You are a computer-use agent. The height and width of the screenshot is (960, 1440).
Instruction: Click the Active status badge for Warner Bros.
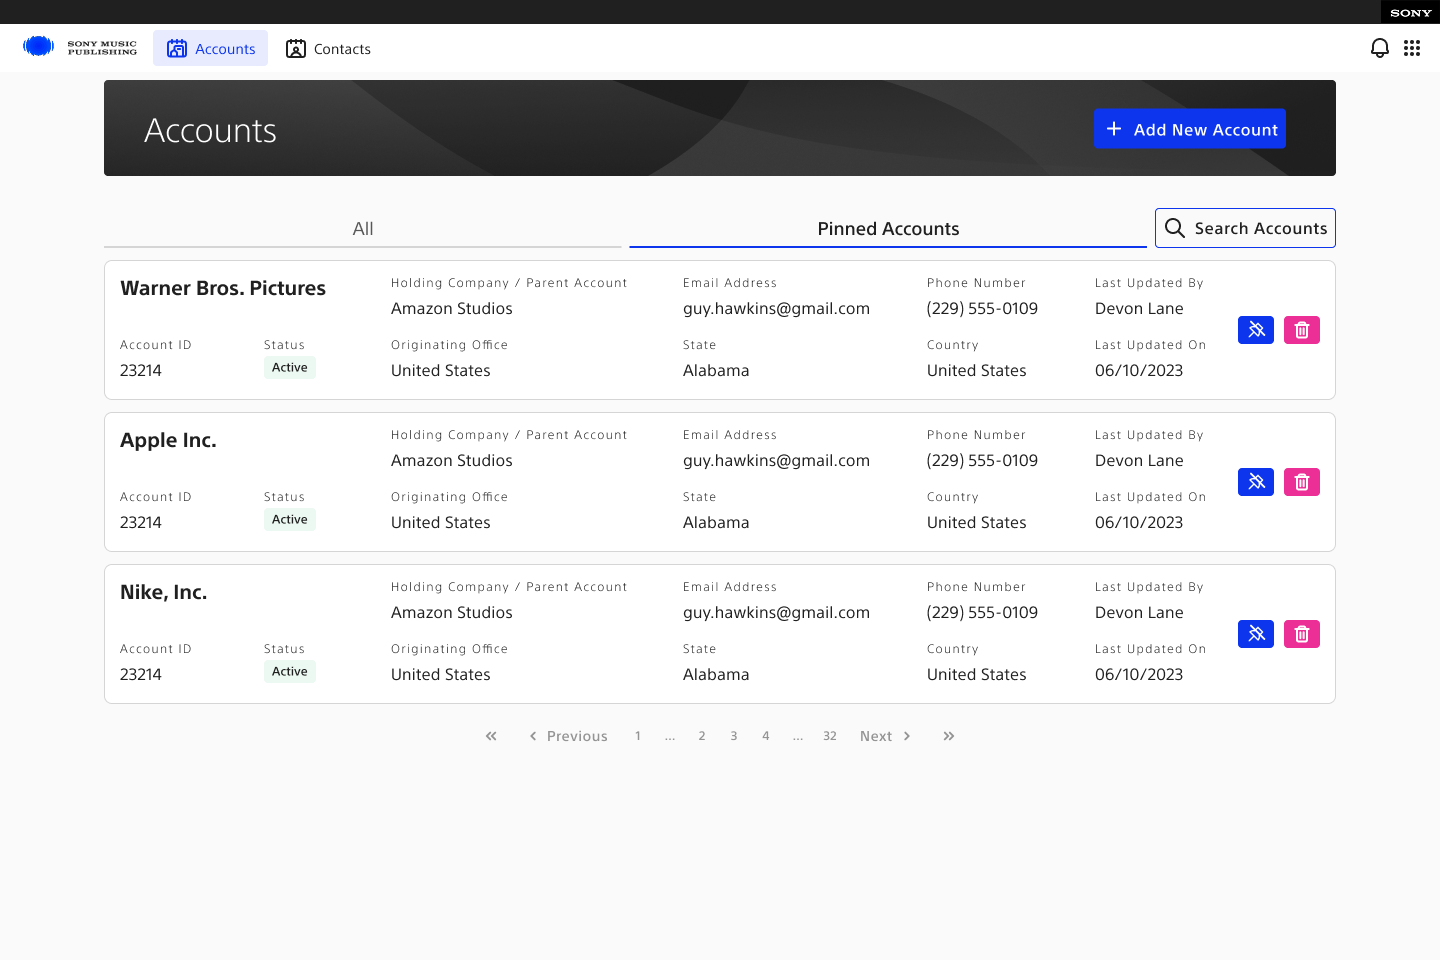coord(290,368)
